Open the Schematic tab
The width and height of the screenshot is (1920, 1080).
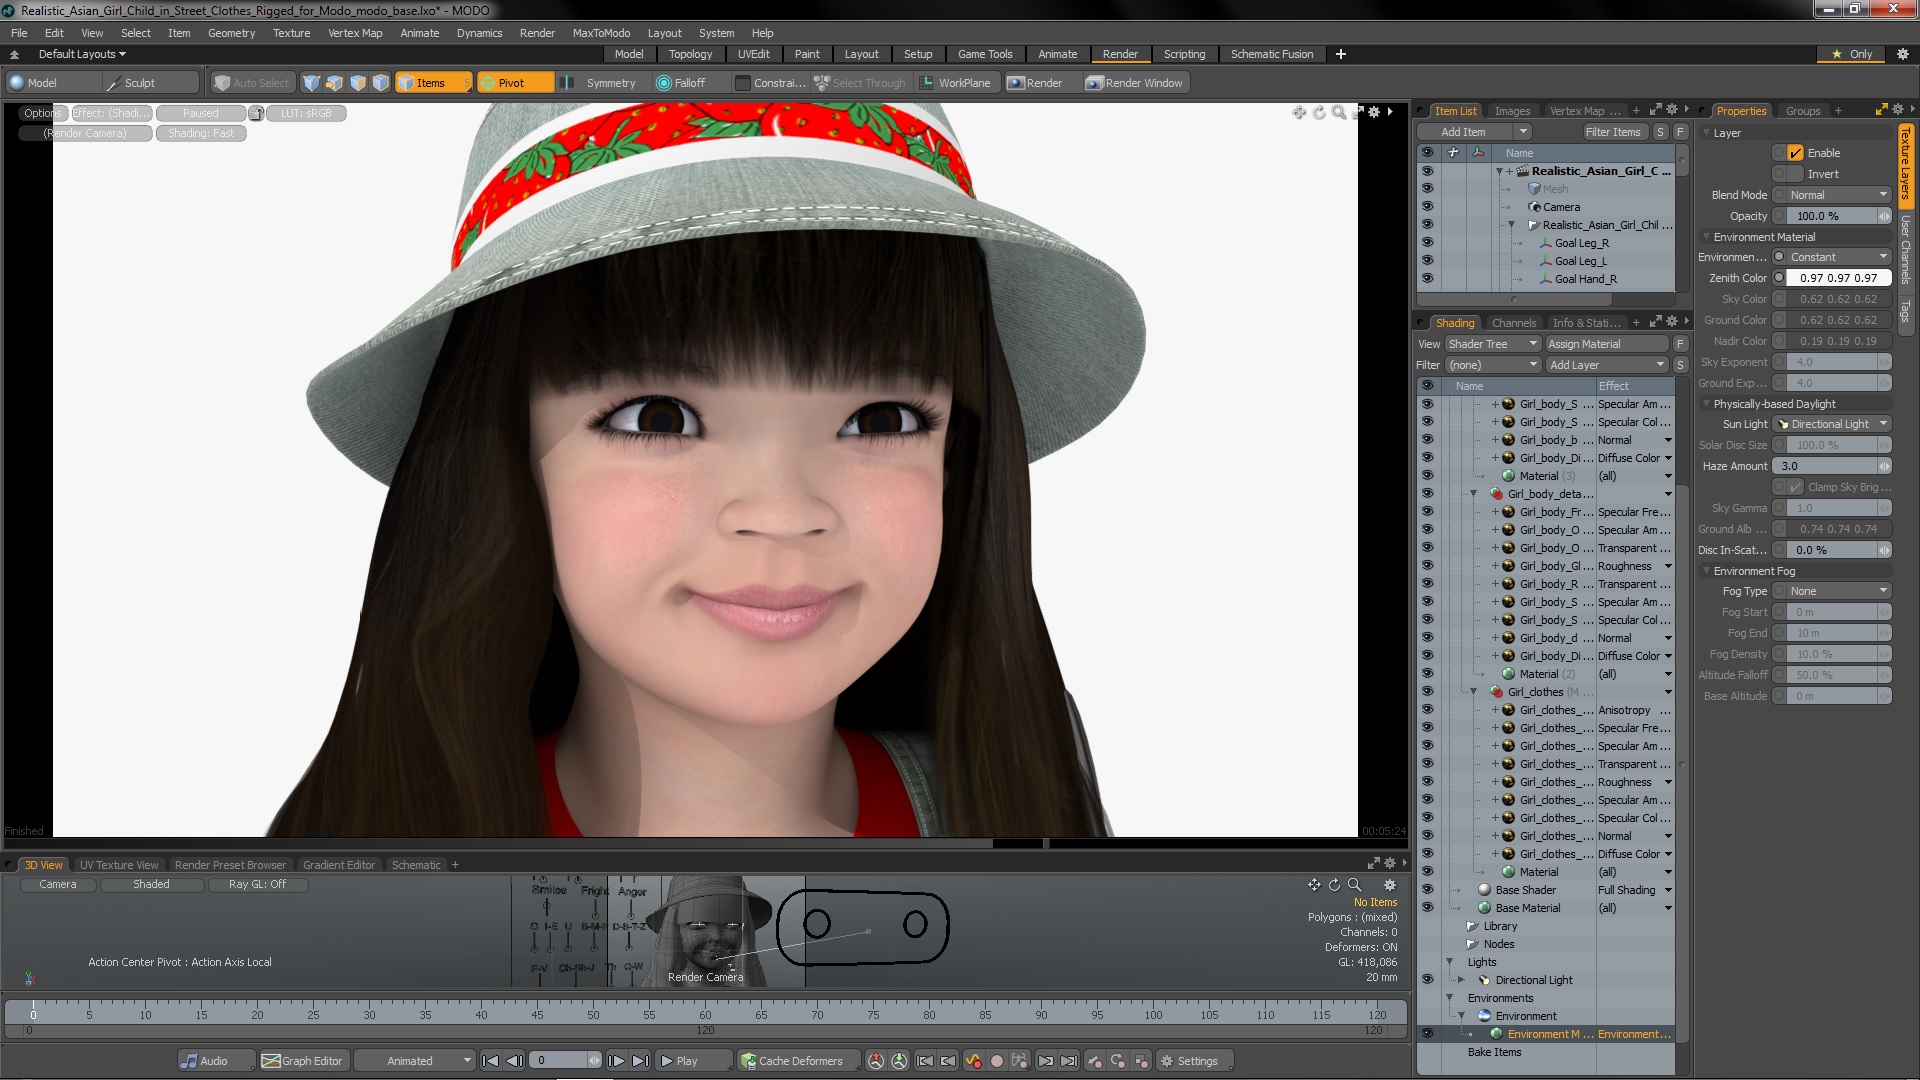(416, 865)
